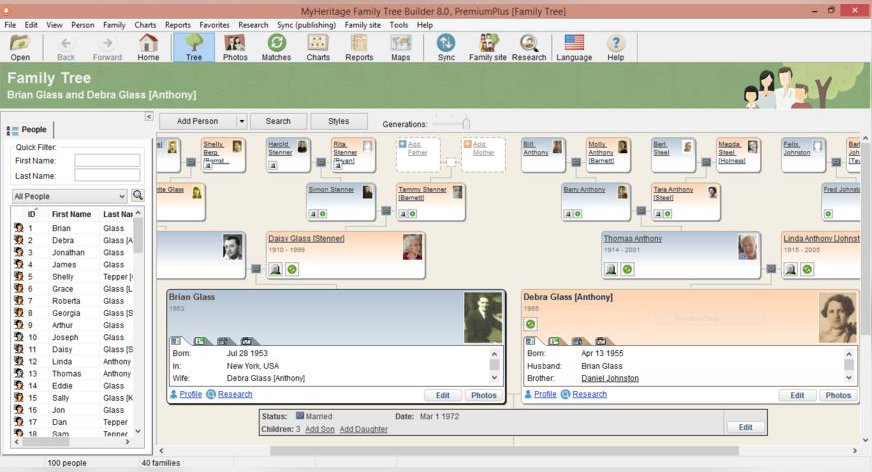Viewport: 872px width, 472px height.
Task: Click Brian Glass portrait photo
Action: [483, 318]
